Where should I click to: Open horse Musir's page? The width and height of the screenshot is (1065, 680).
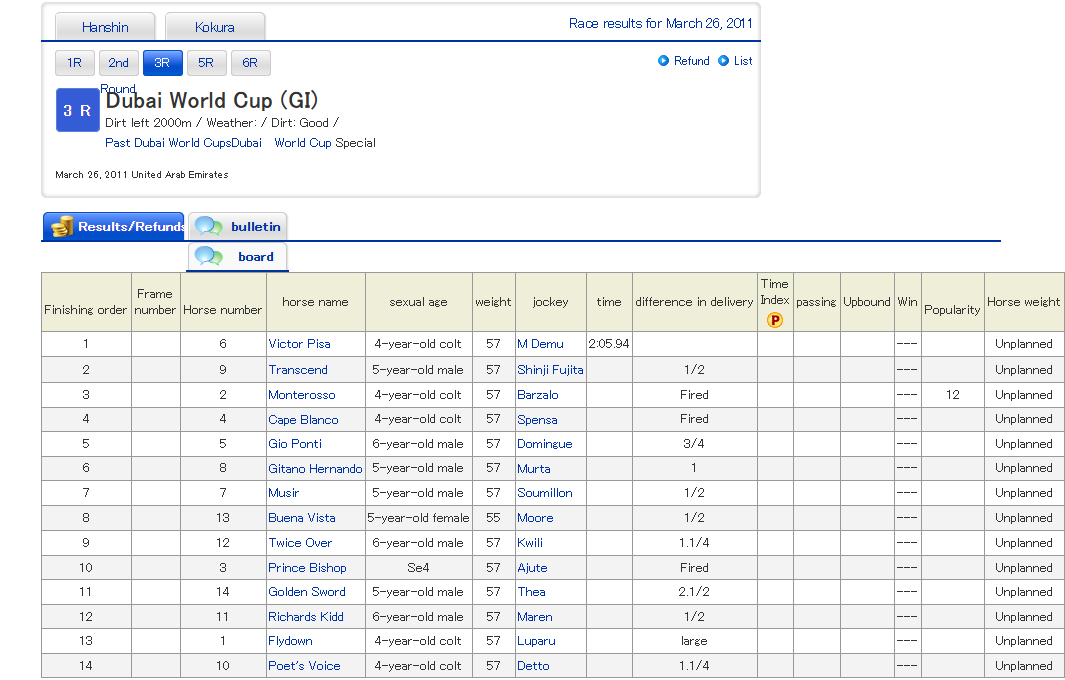(284, 493)
